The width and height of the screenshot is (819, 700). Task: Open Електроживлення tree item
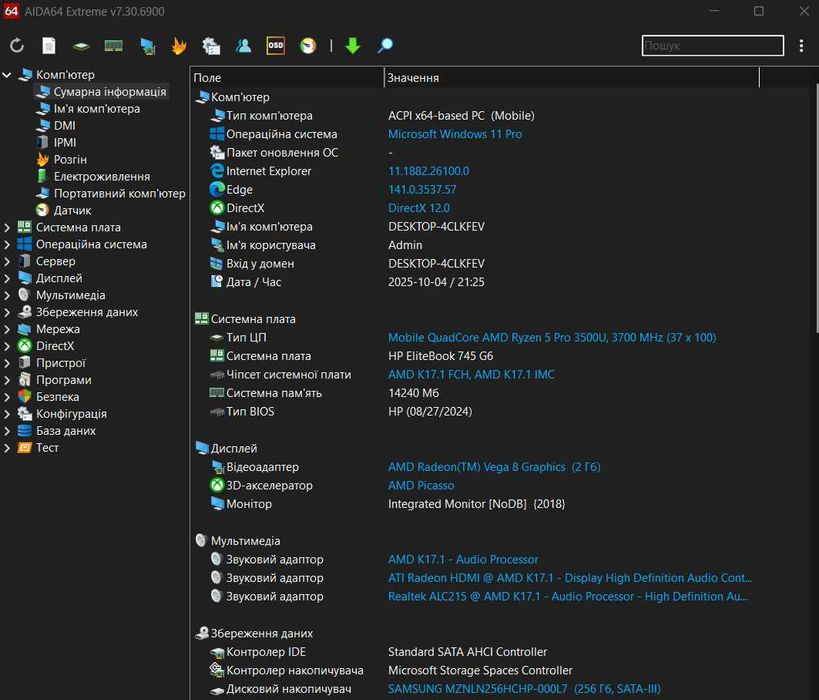[x=102, y=177]
